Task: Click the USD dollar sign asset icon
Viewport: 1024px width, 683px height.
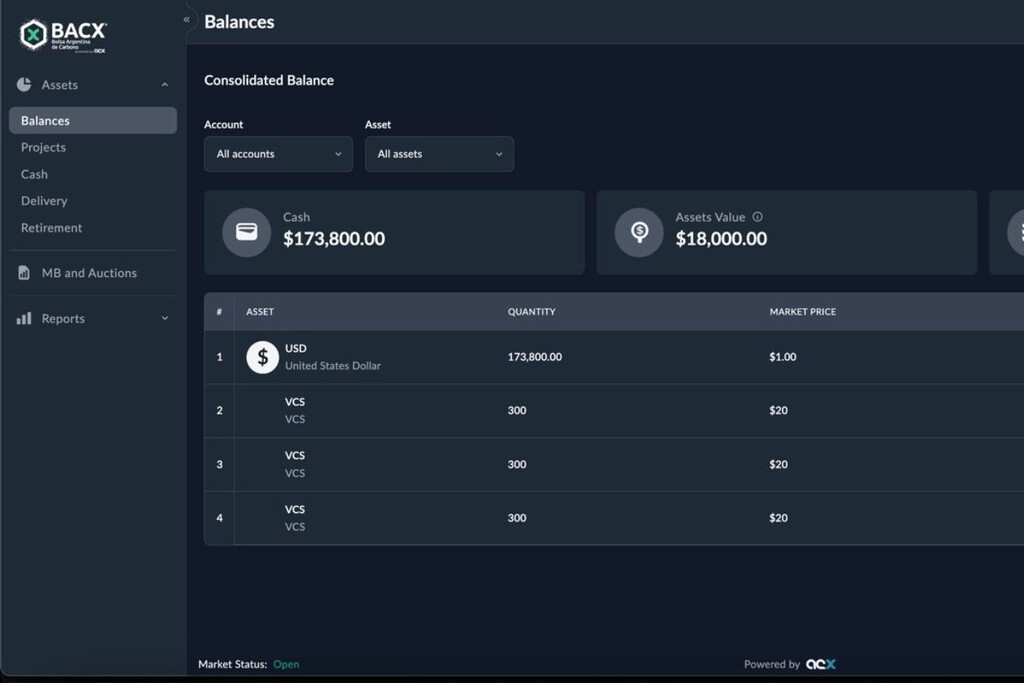Action: (x=262, y=357)
